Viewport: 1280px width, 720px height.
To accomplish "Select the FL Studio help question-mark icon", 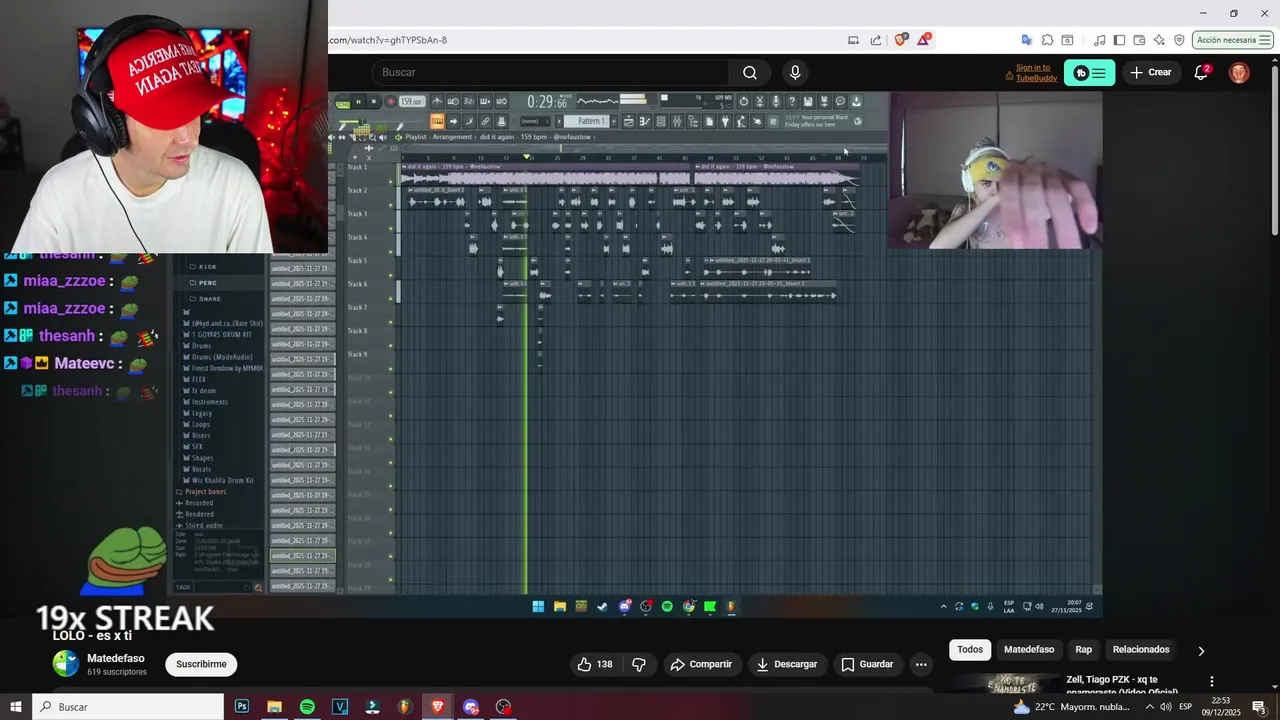I will pyautogui.click(x=792, y=101).
